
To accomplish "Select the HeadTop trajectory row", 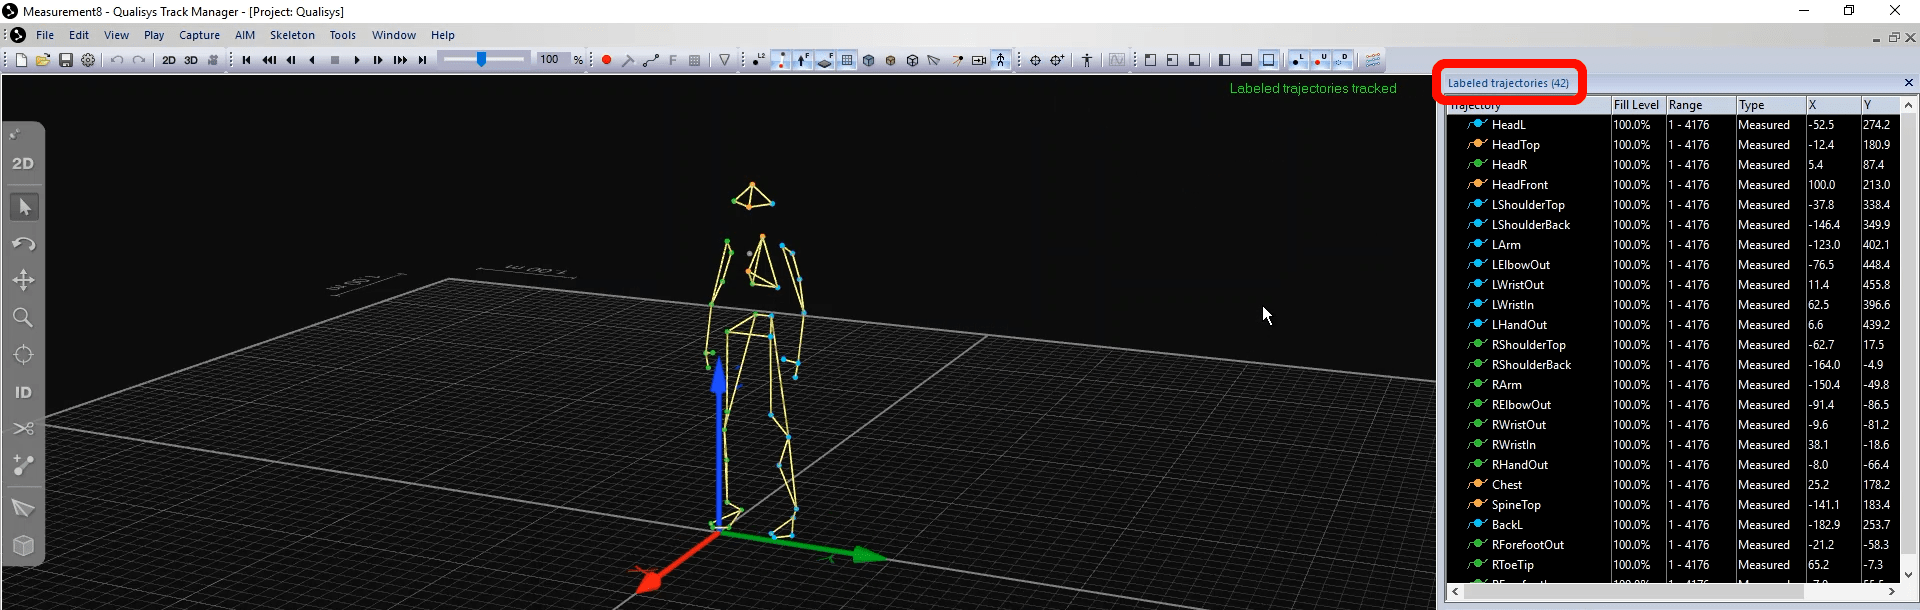I will click(1673, 145).
